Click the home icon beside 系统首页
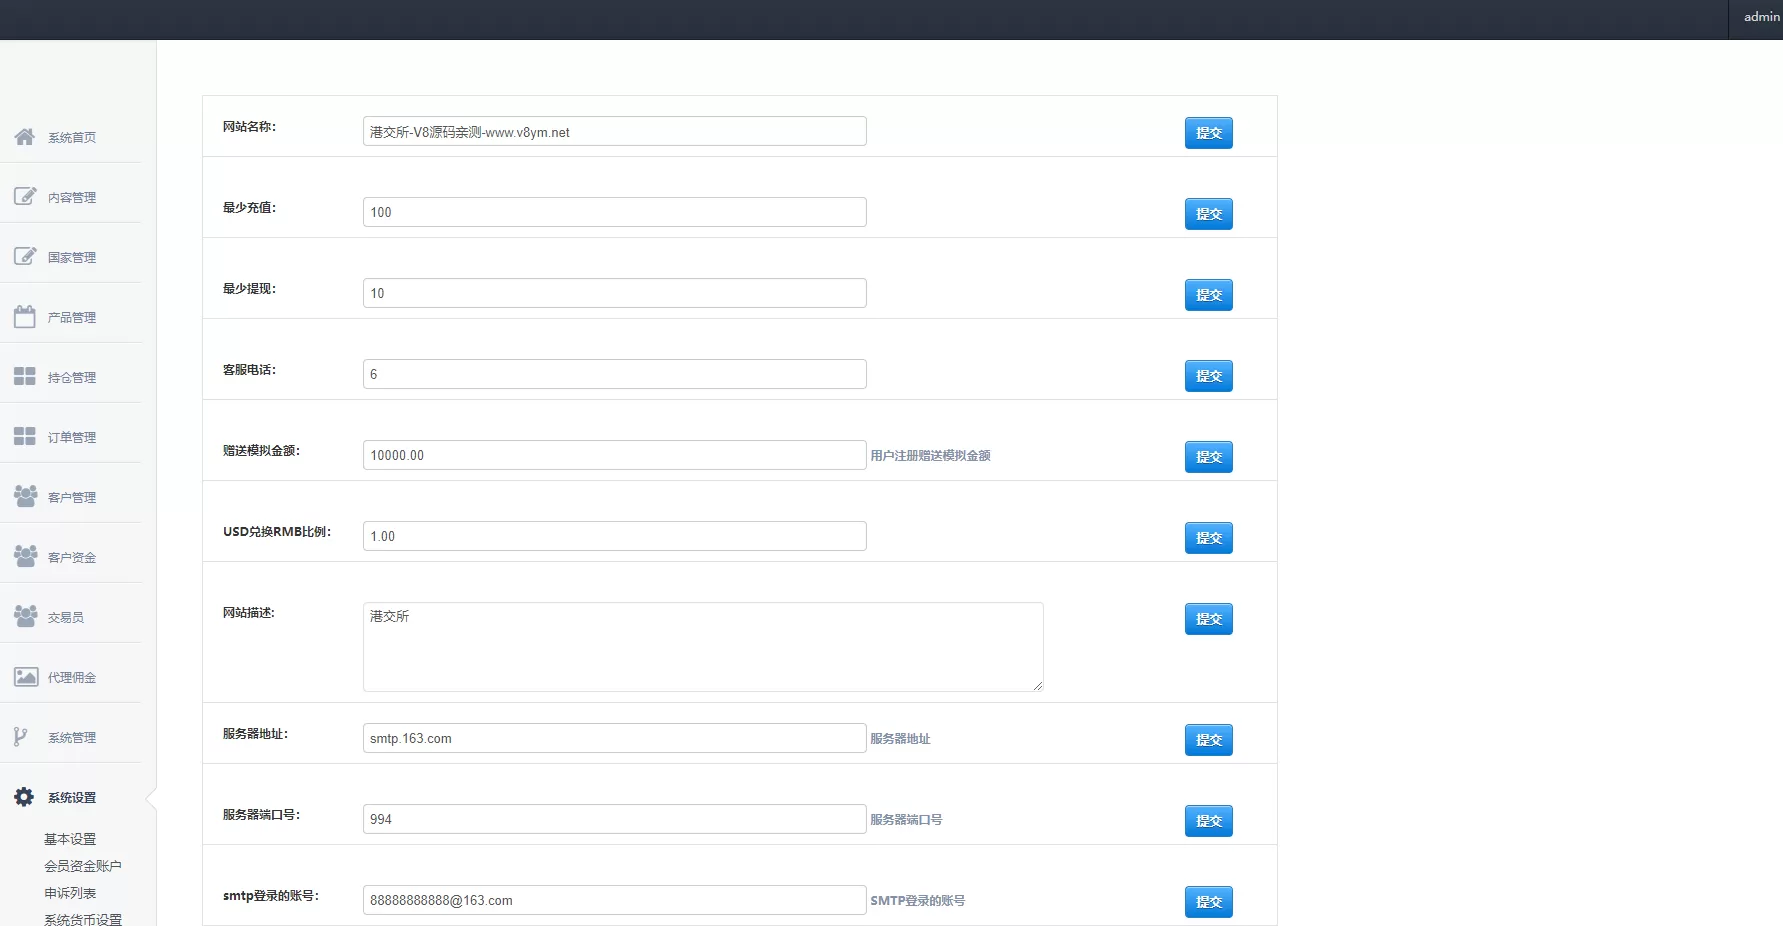Screen dimensions: 1783x926 click(x=25, y=137)
